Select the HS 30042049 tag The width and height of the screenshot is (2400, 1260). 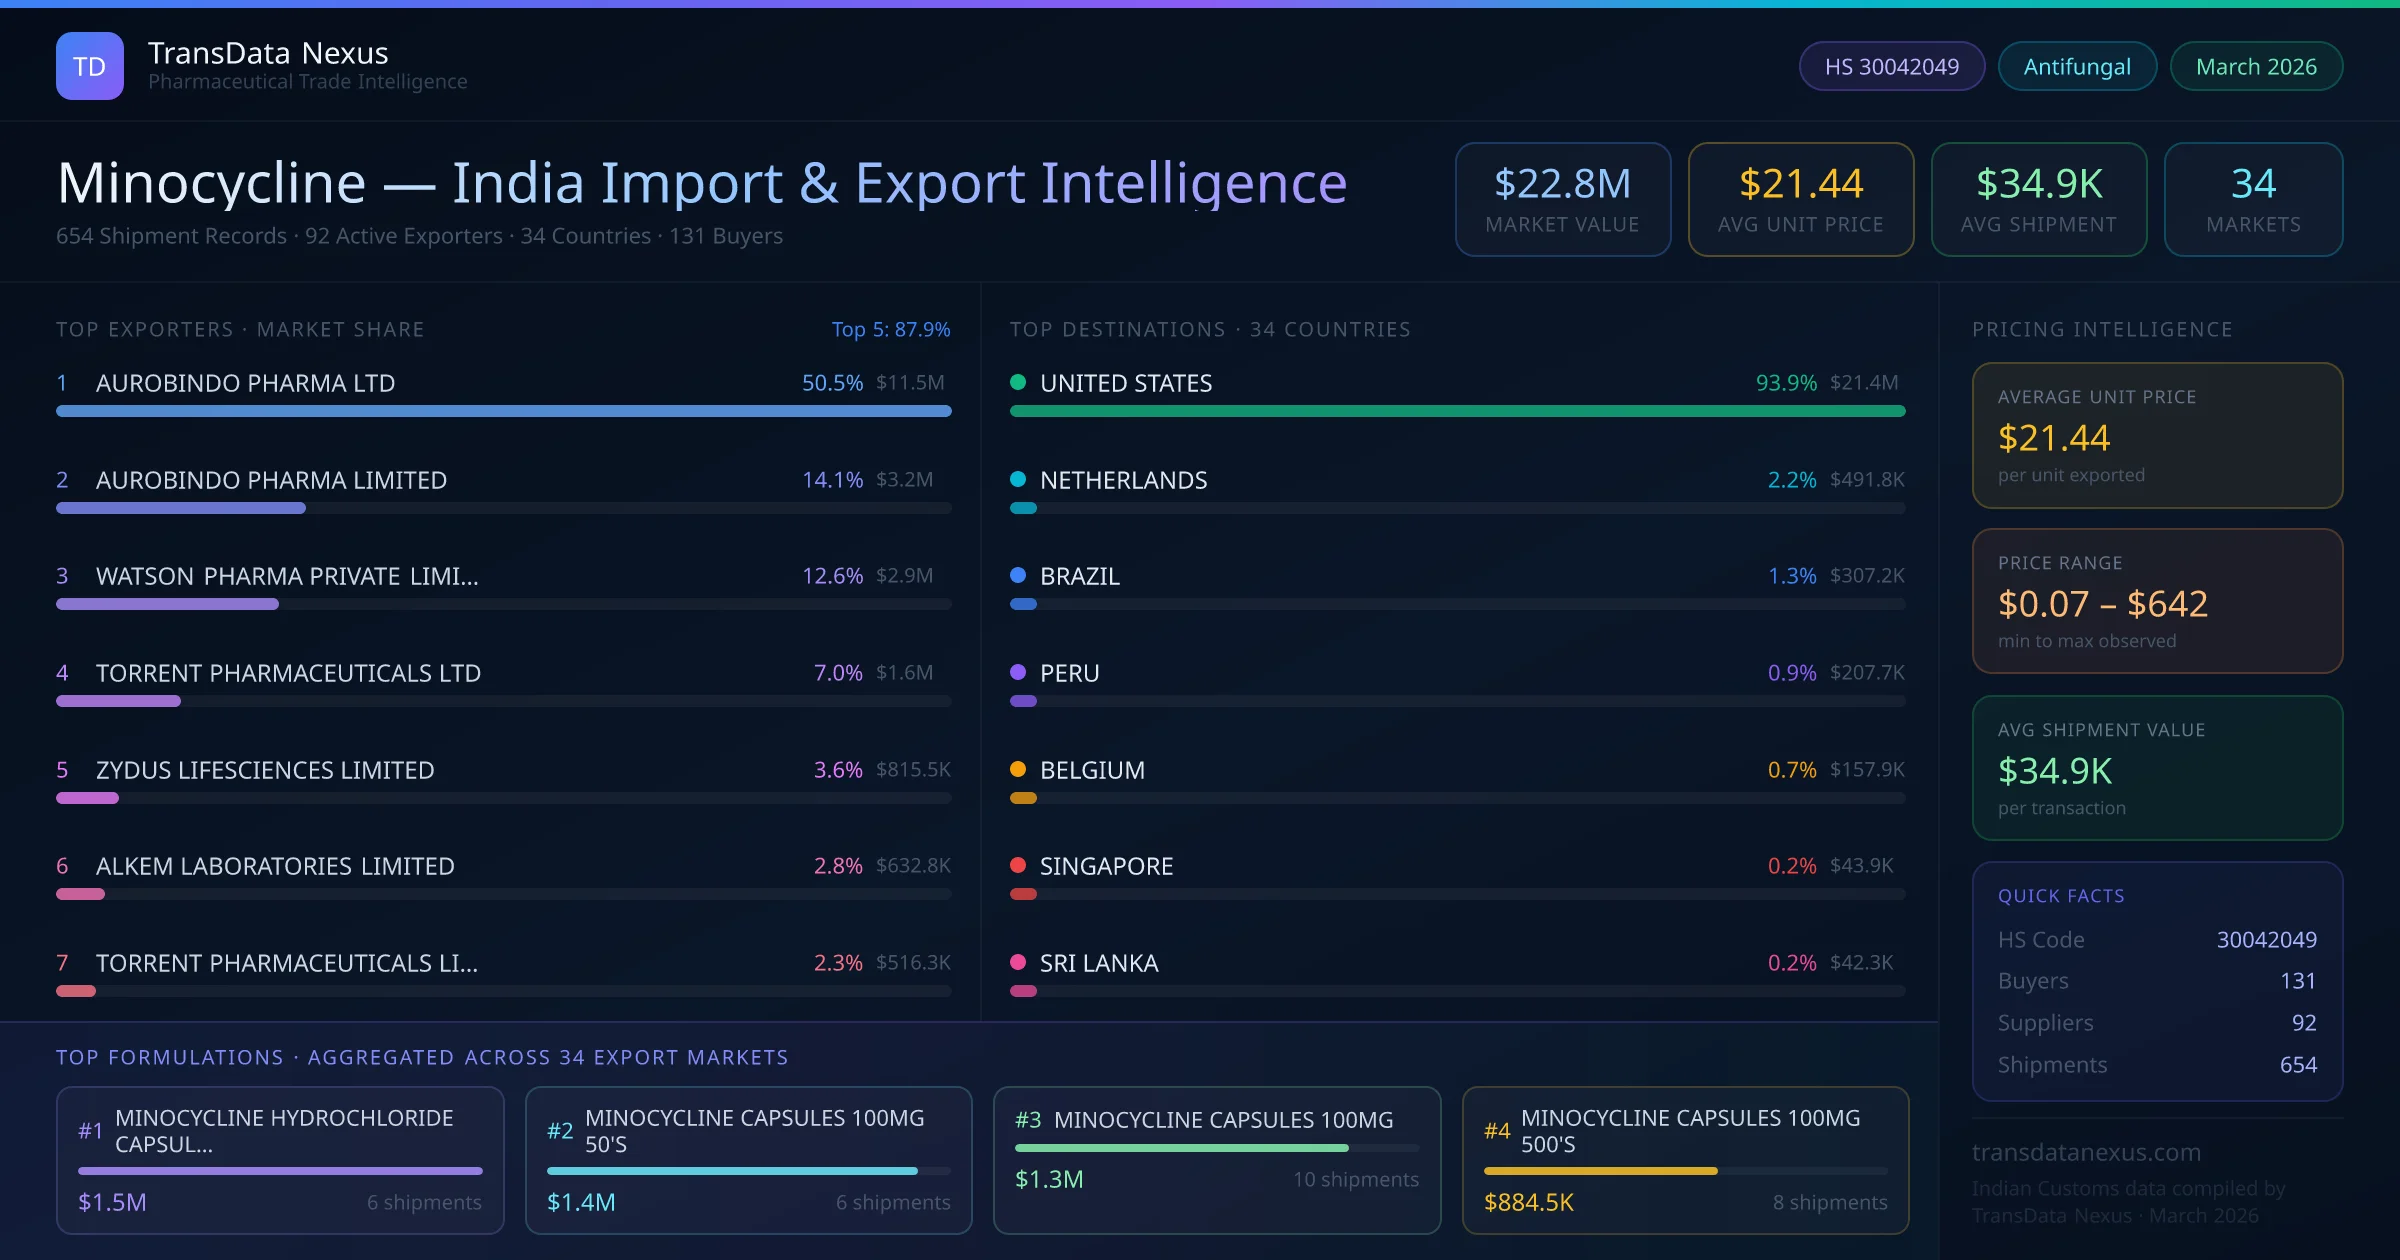[1891, 66]
